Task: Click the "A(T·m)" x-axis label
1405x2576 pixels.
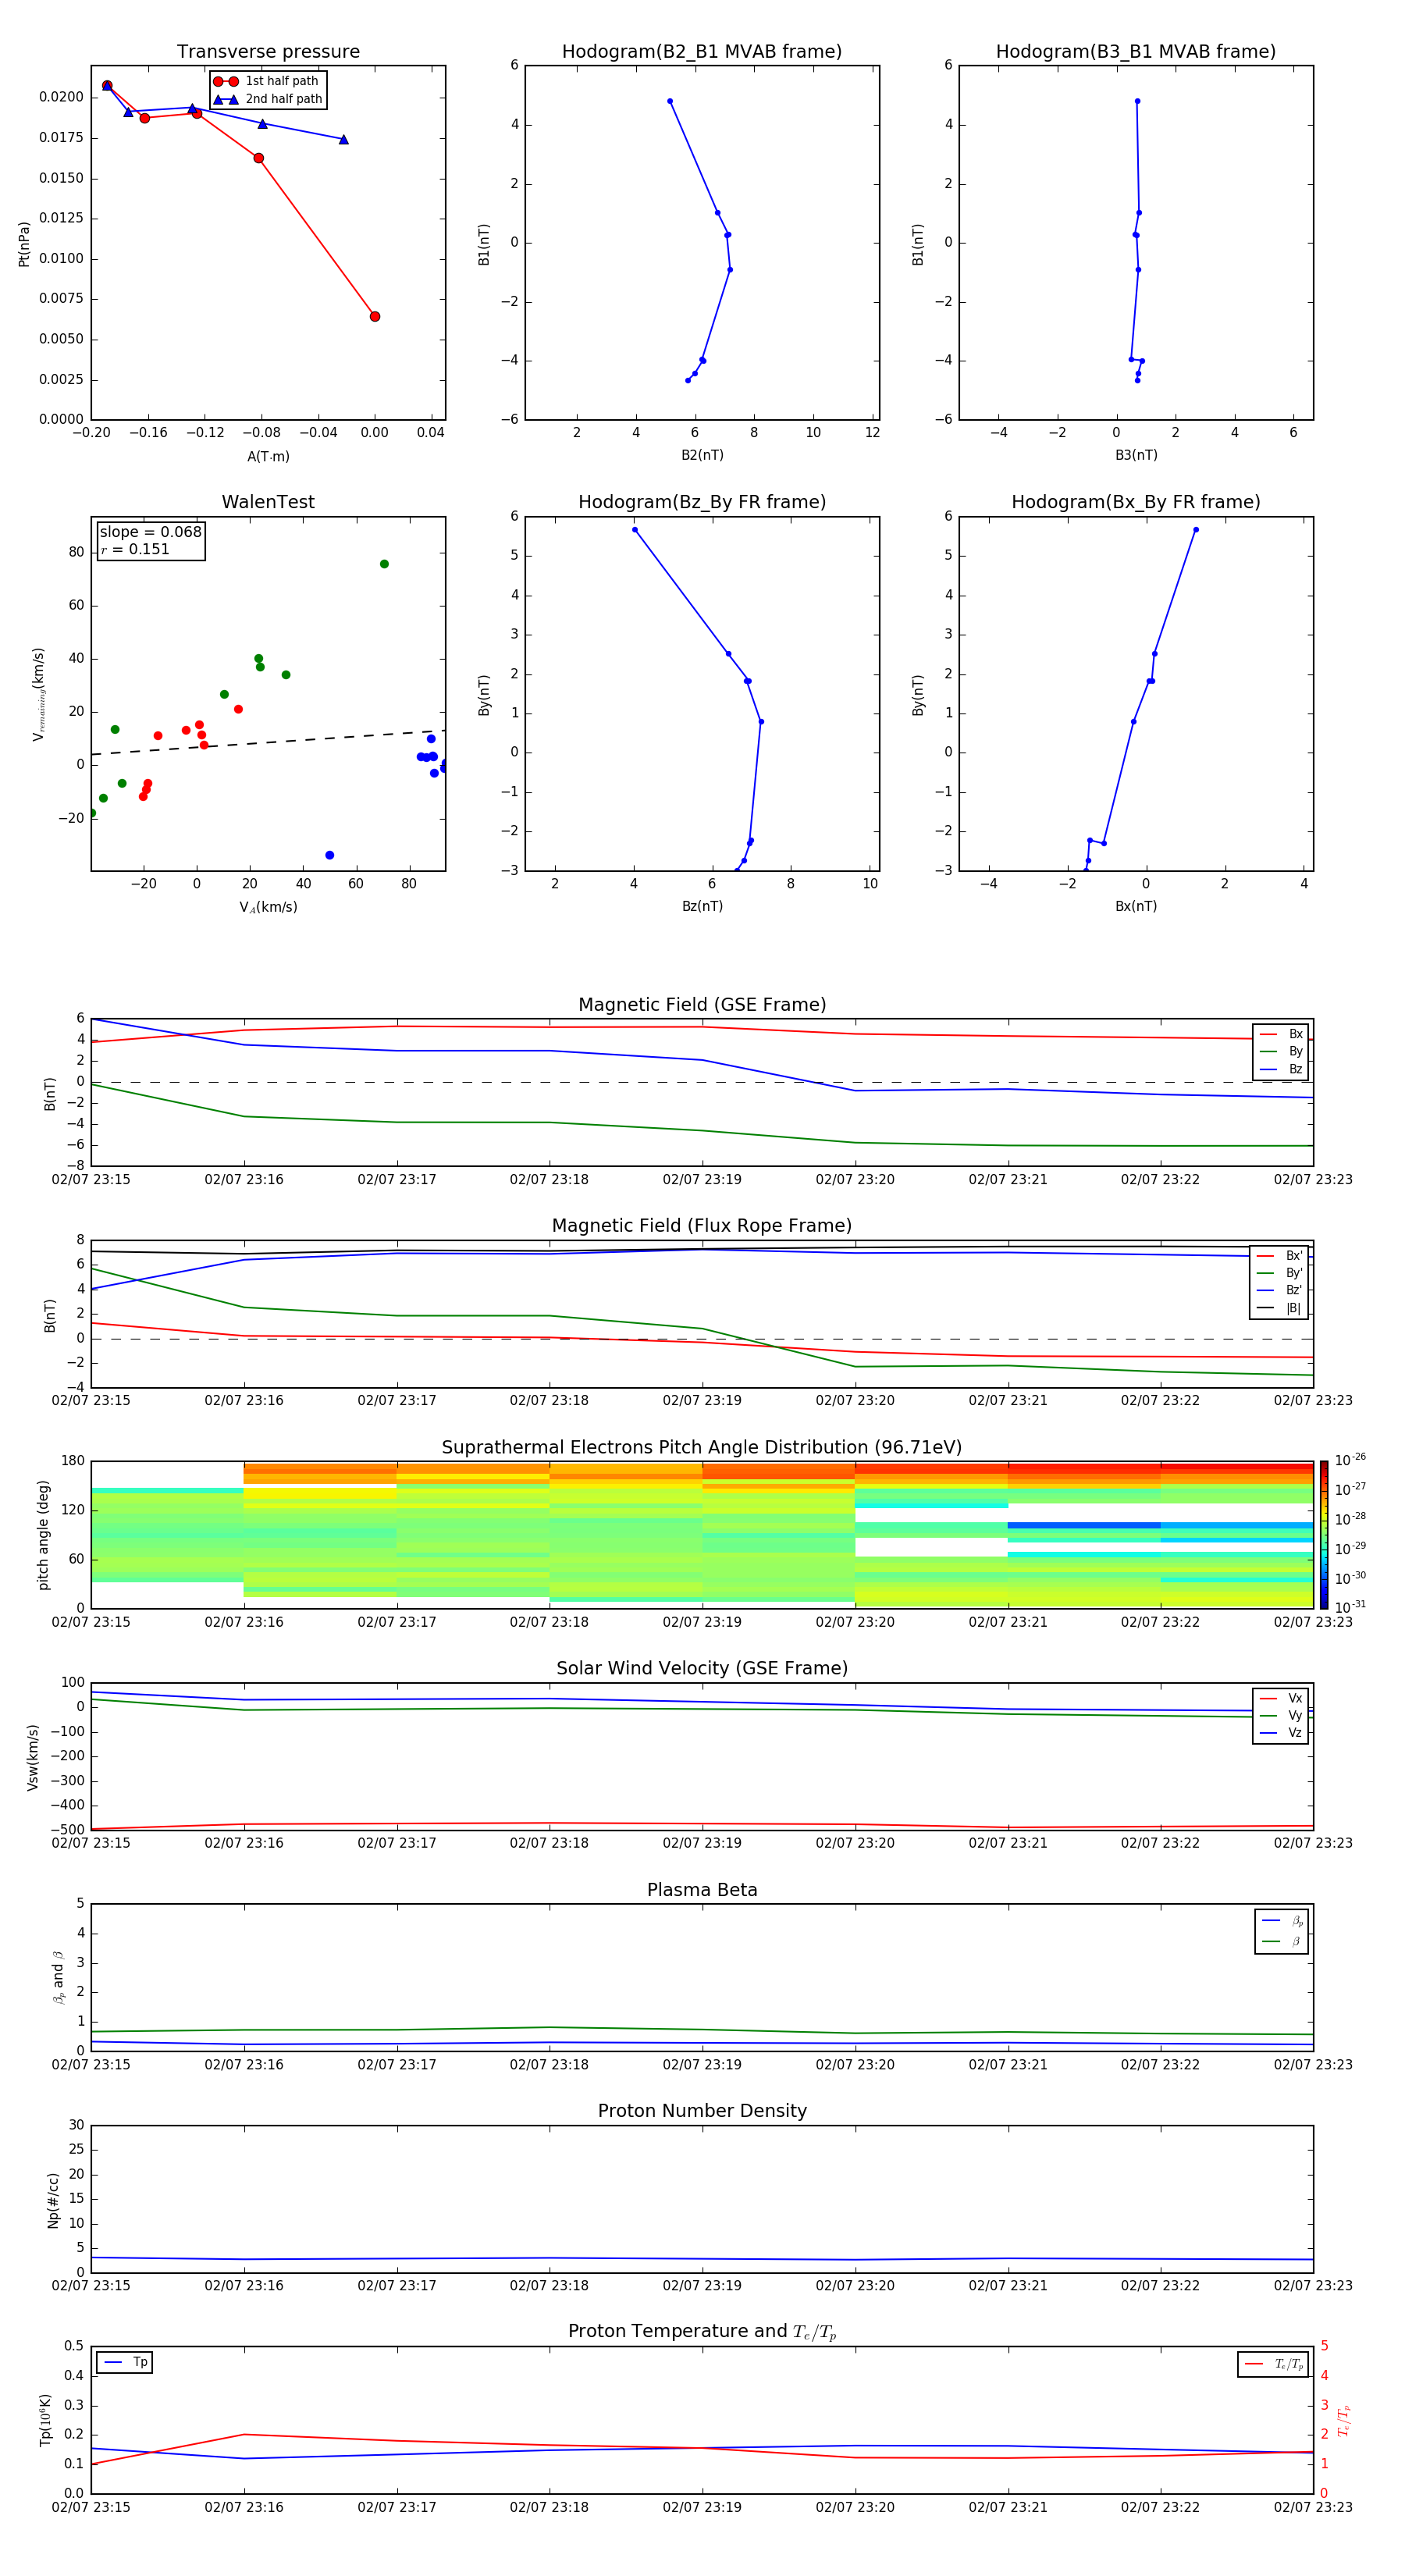Action: point(268,456)
